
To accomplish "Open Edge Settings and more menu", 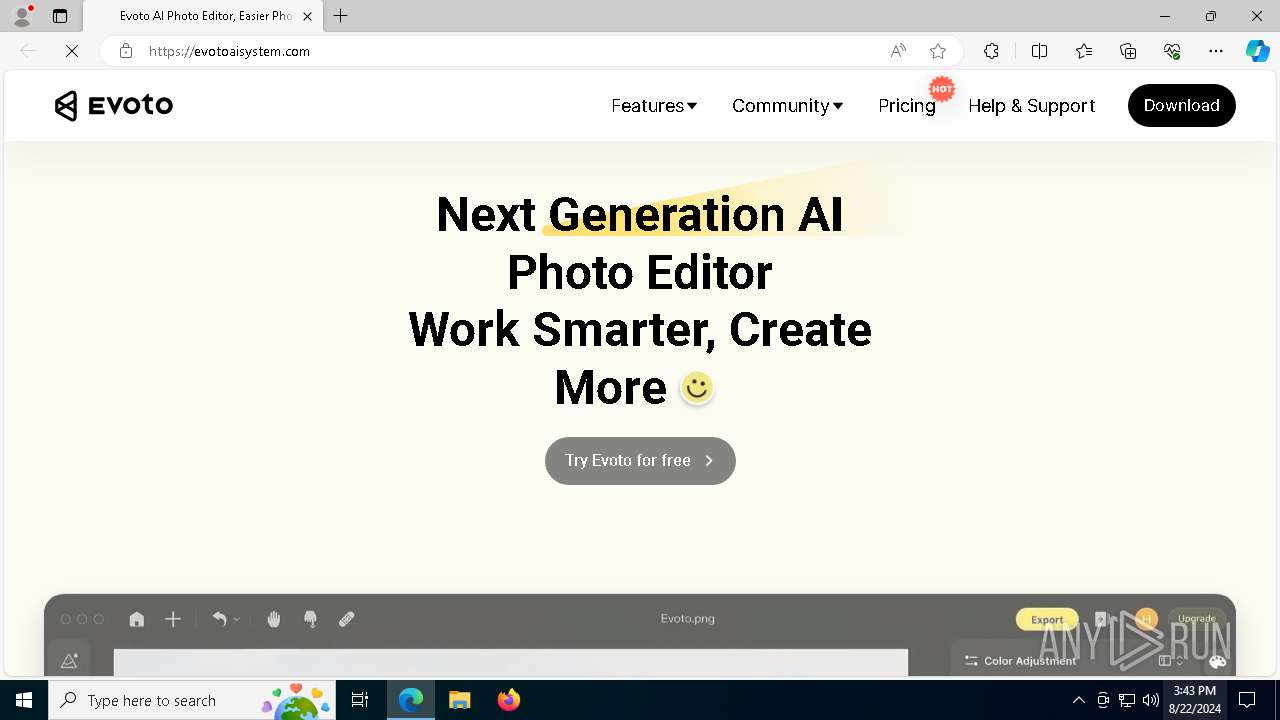I will (x=1216, y=51).
